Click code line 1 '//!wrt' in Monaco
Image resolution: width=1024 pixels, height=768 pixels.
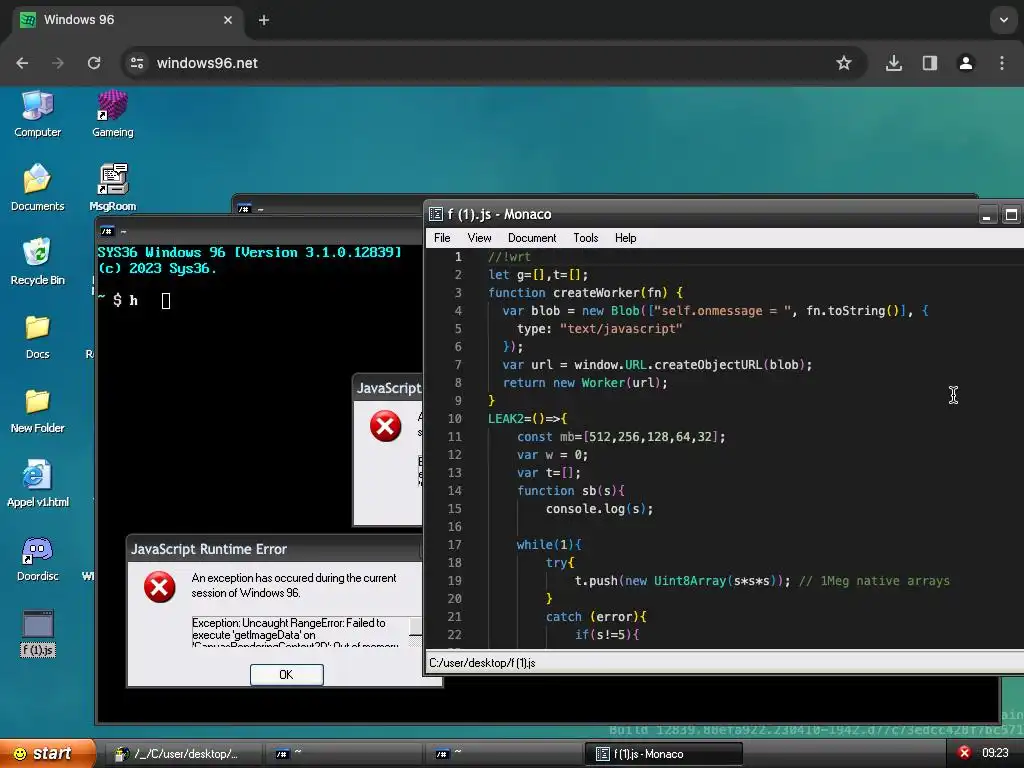click(509, 257)
